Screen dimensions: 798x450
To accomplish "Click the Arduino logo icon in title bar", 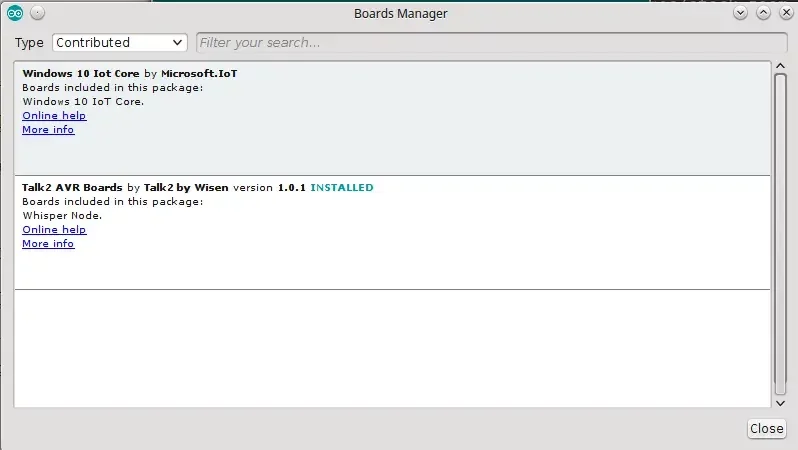I will [15, 13].
